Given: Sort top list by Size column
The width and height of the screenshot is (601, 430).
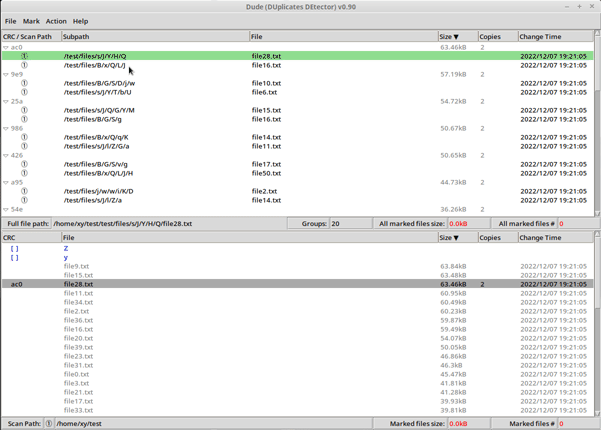Looking at the screenshot, I should click(458, 36).
